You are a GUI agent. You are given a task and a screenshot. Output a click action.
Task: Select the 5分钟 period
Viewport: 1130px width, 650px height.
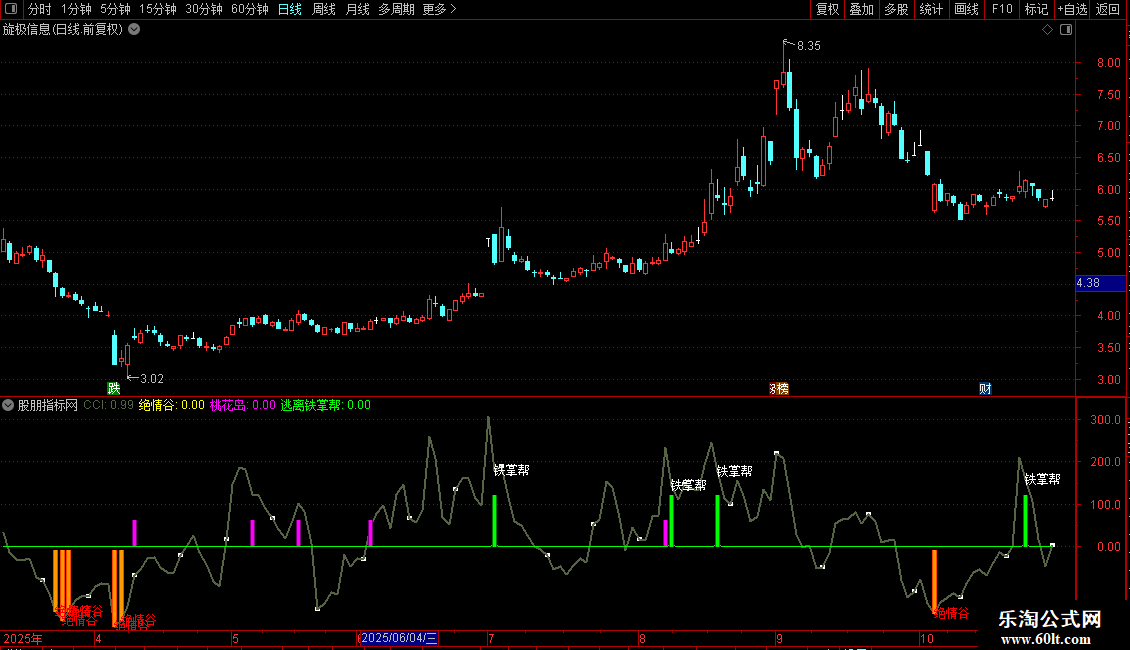(x=115, y=9)
